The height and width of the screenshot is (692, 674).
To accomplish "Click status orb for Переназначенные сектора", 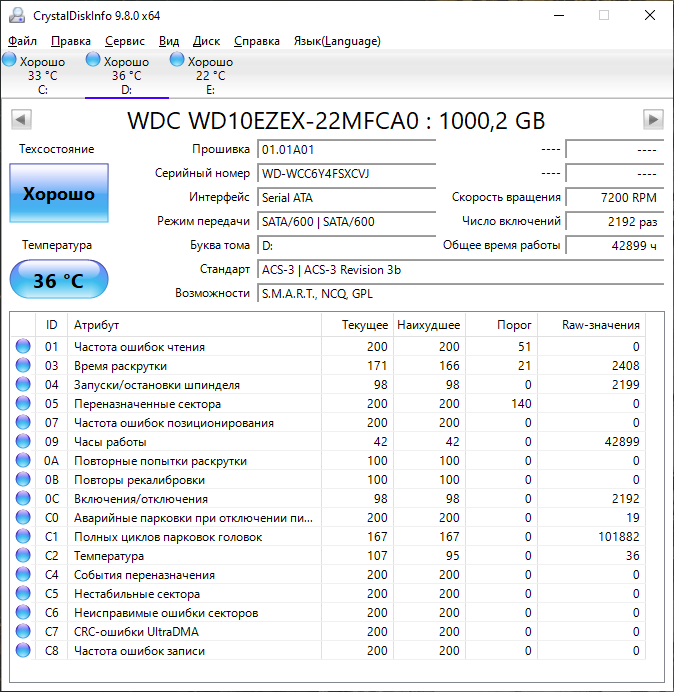I will click(x=23, y=403).
